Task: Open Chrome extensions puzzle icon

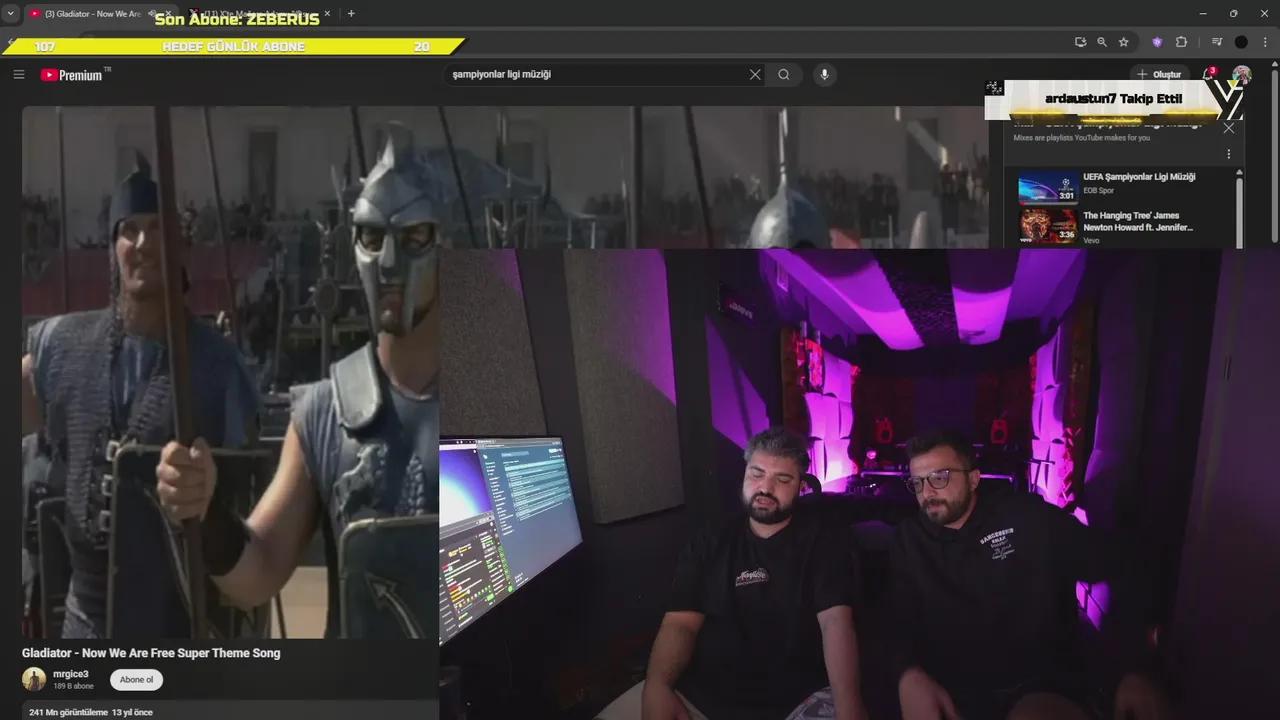Action: (x=1181, y=42)
